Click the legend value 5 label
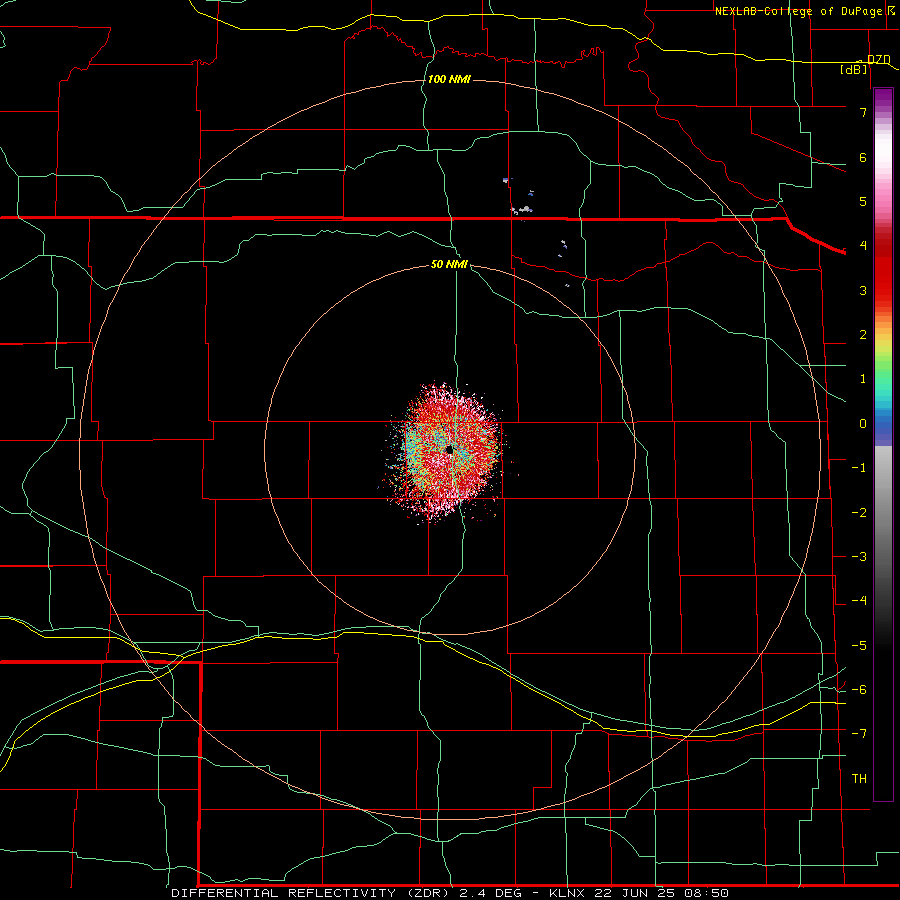The image size is (900, 900). point(863,202)
